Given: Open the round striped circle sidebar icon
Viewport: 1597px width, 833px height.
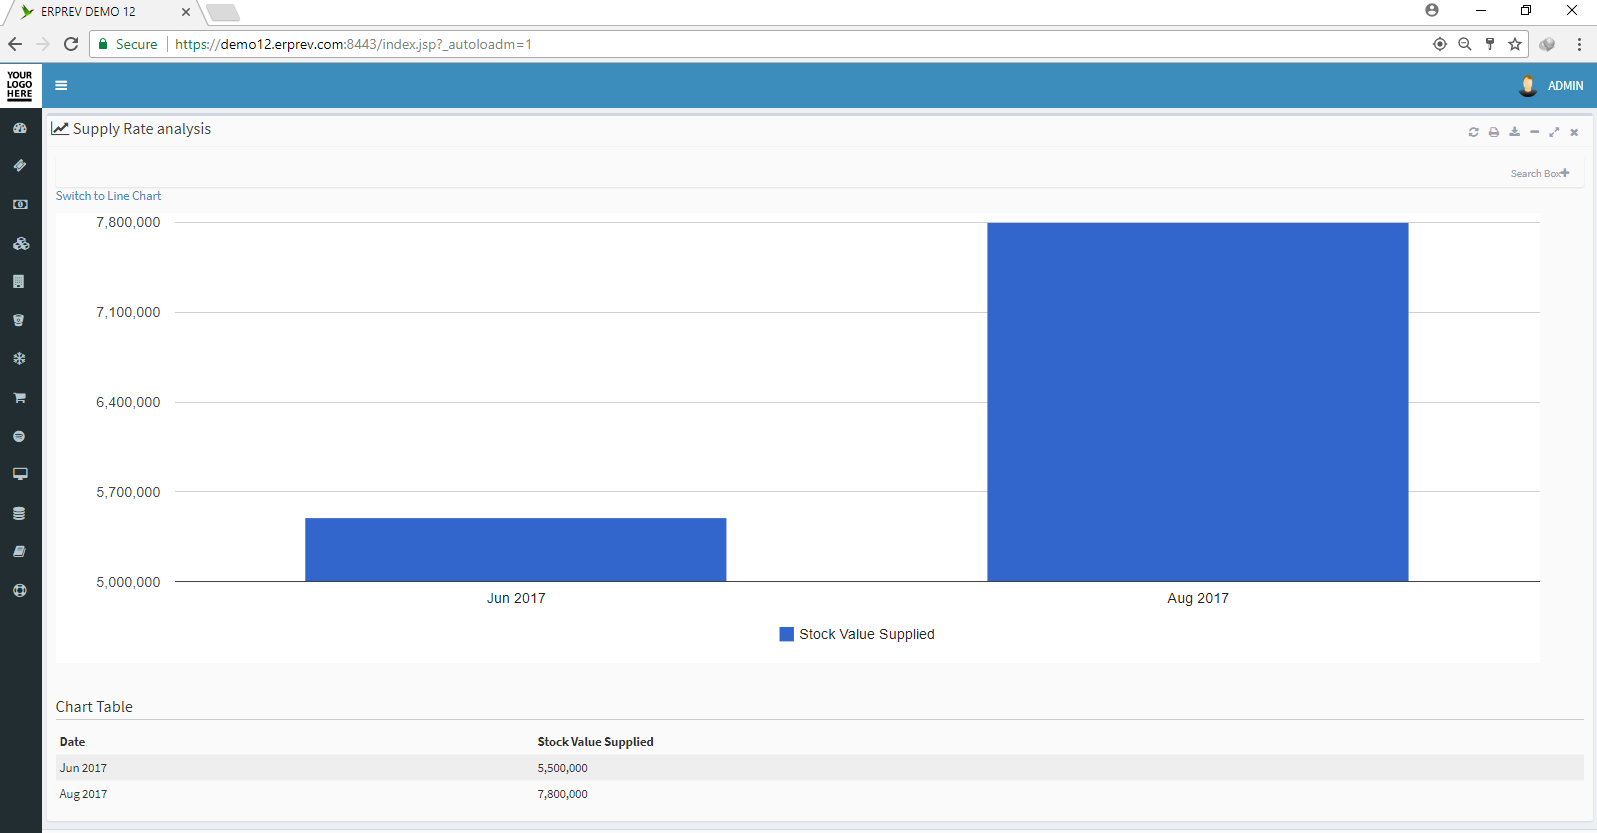Looking at the screenshot, I should point(19,436).
